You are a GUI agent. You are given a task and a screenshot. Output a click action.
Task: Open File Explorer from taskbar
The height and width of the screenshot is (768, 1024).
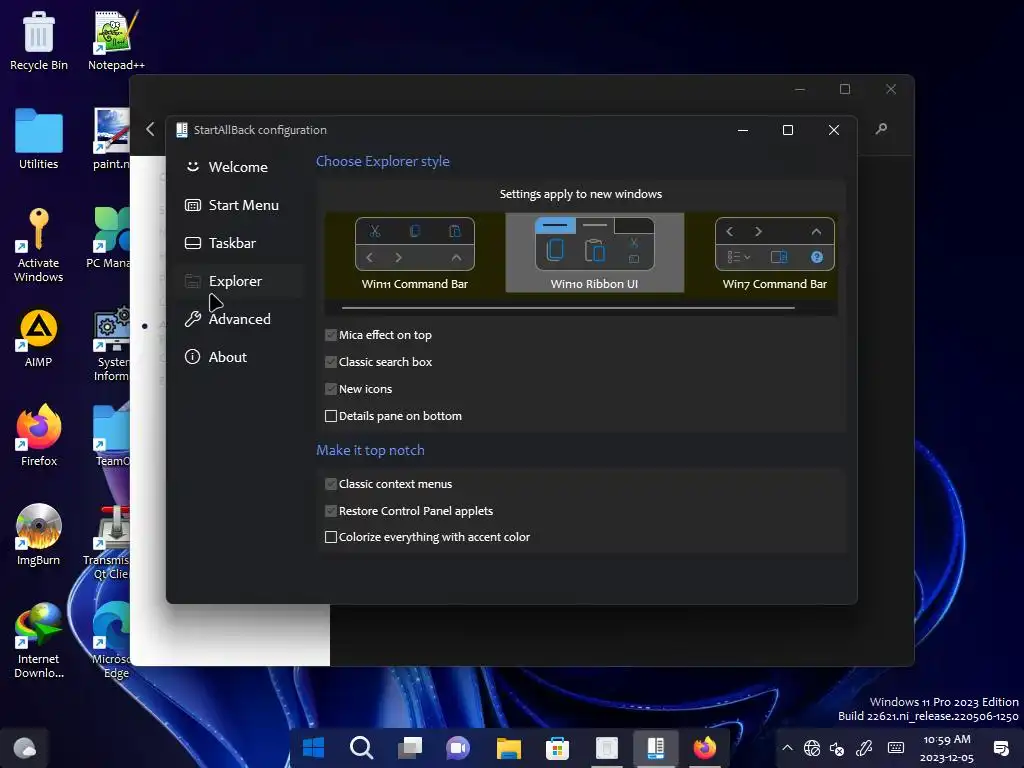pos(508,748)
